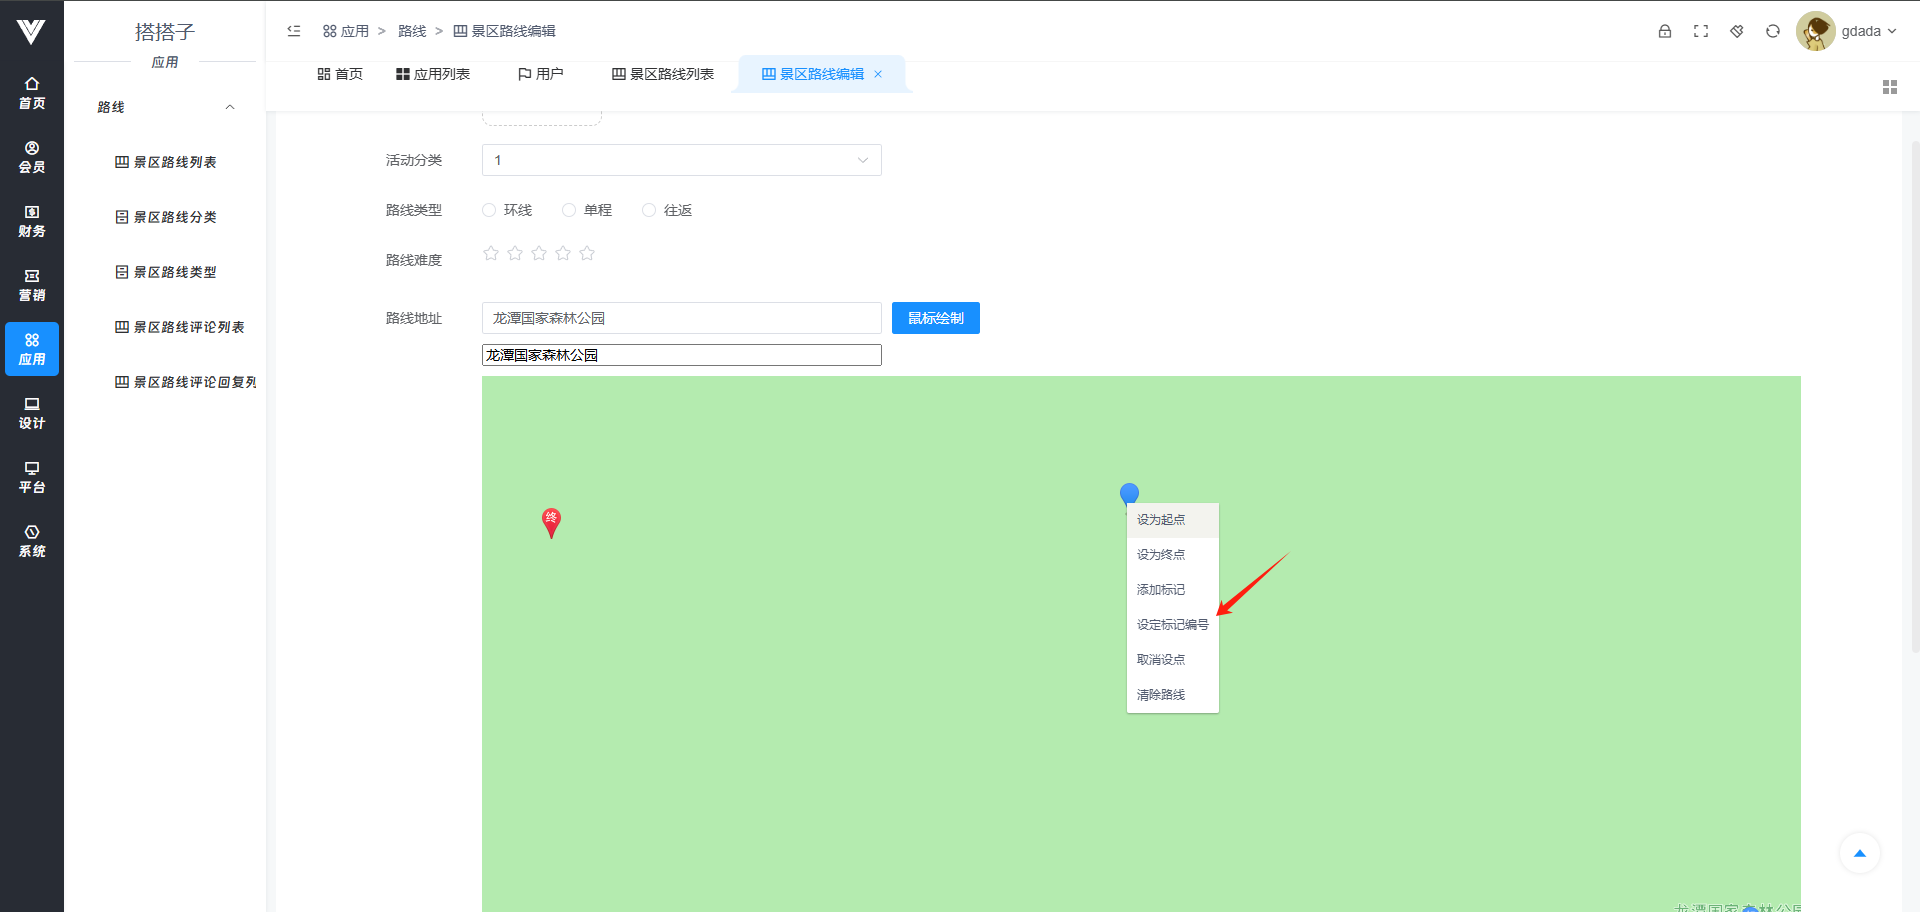Viewport: 1920px width, 912px height.
Task: Select the 单程 route type radio
Action: [569, 210]
